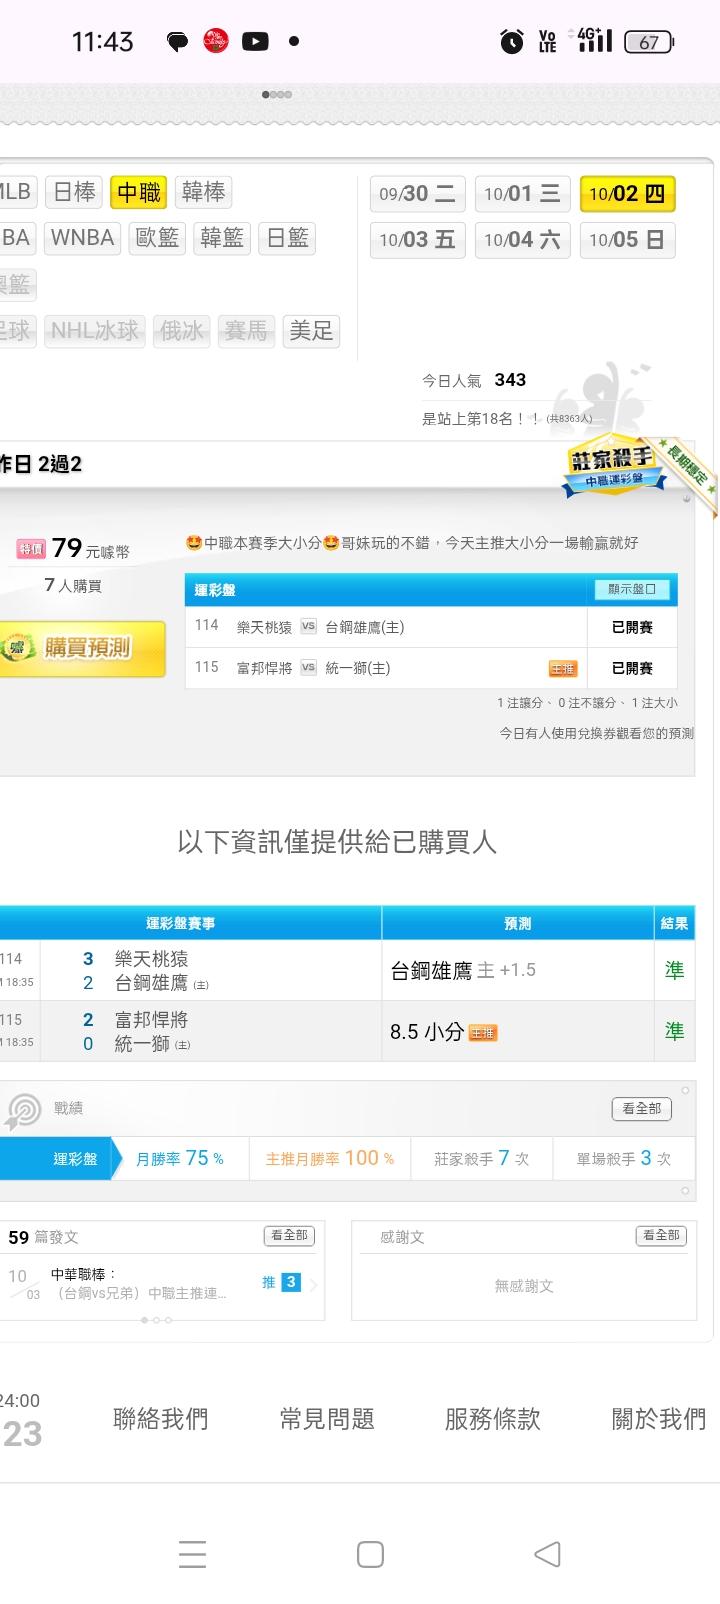Open the 常見問題 footer link
Viewport: 720px width, 1604px height.
click(327, 1418)
